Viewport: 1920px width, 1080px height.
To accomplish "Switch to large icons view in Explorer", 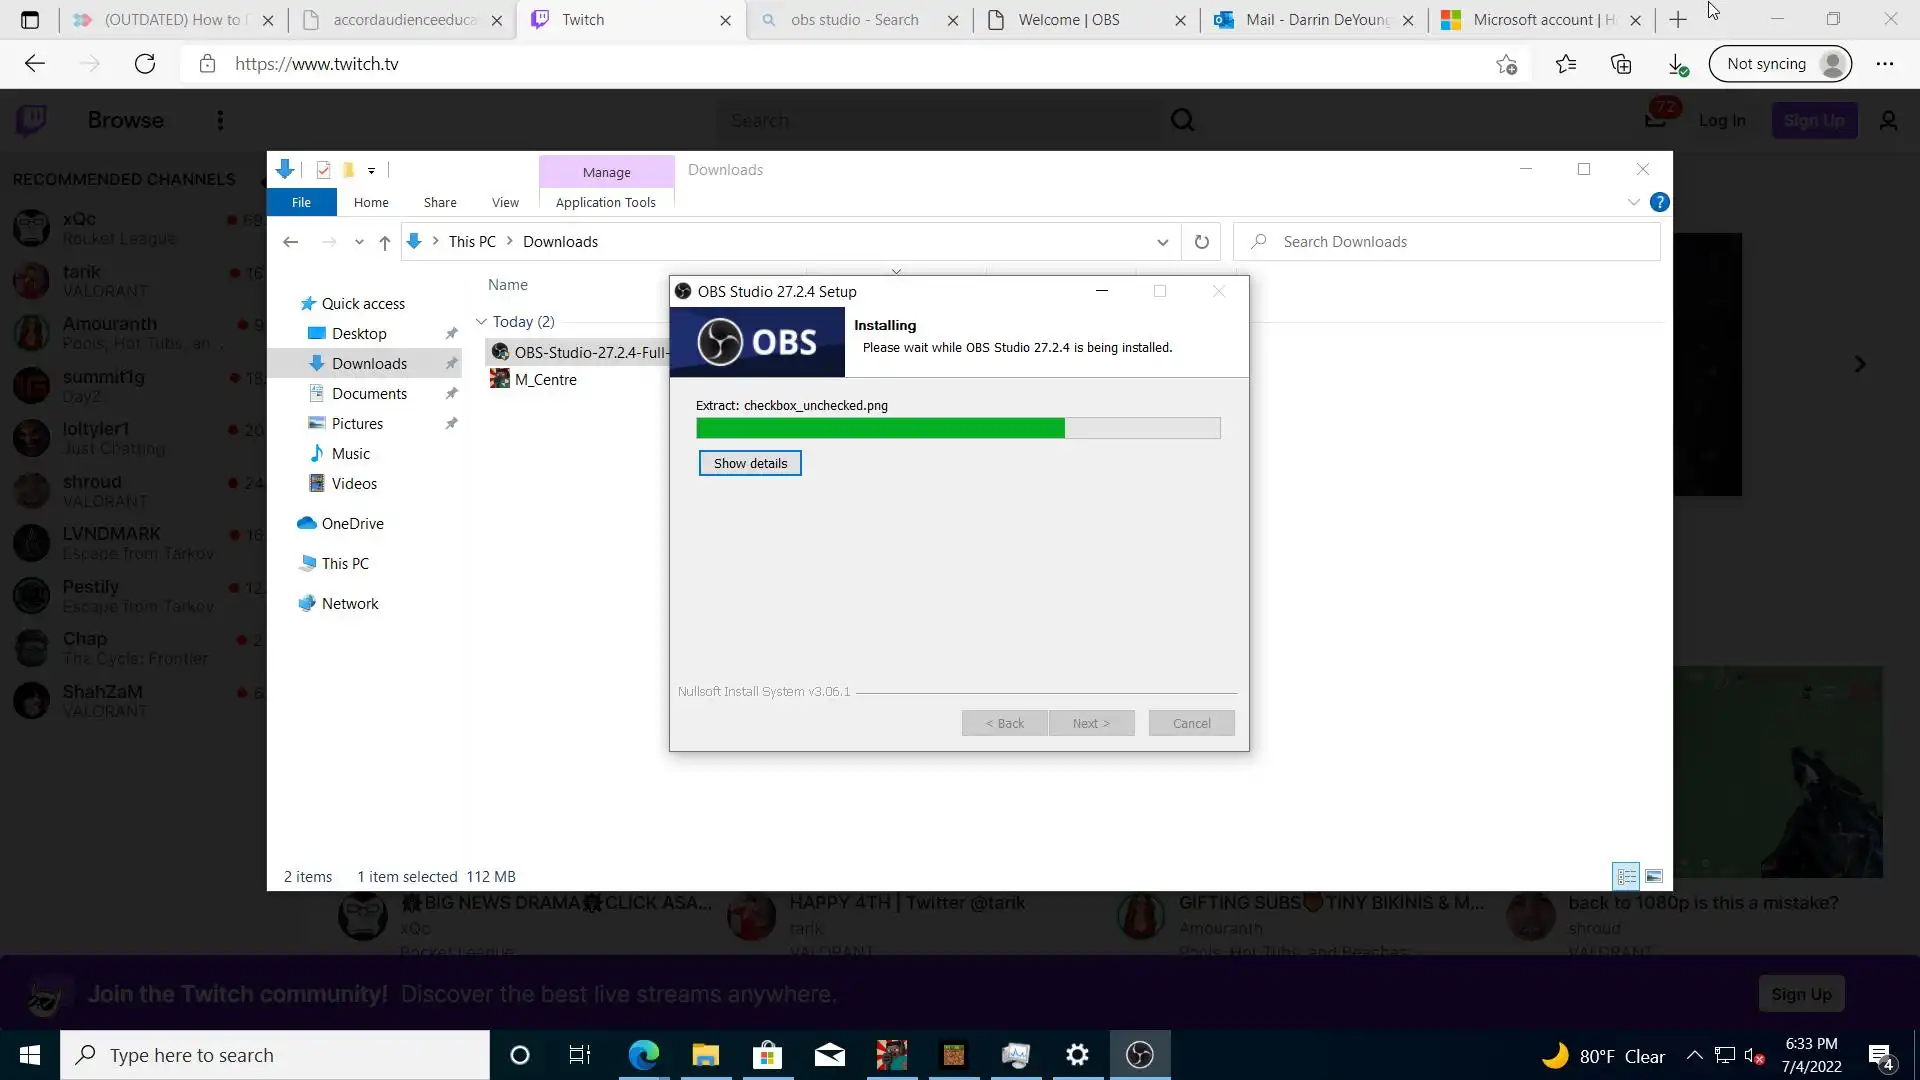I will 1654,877.
